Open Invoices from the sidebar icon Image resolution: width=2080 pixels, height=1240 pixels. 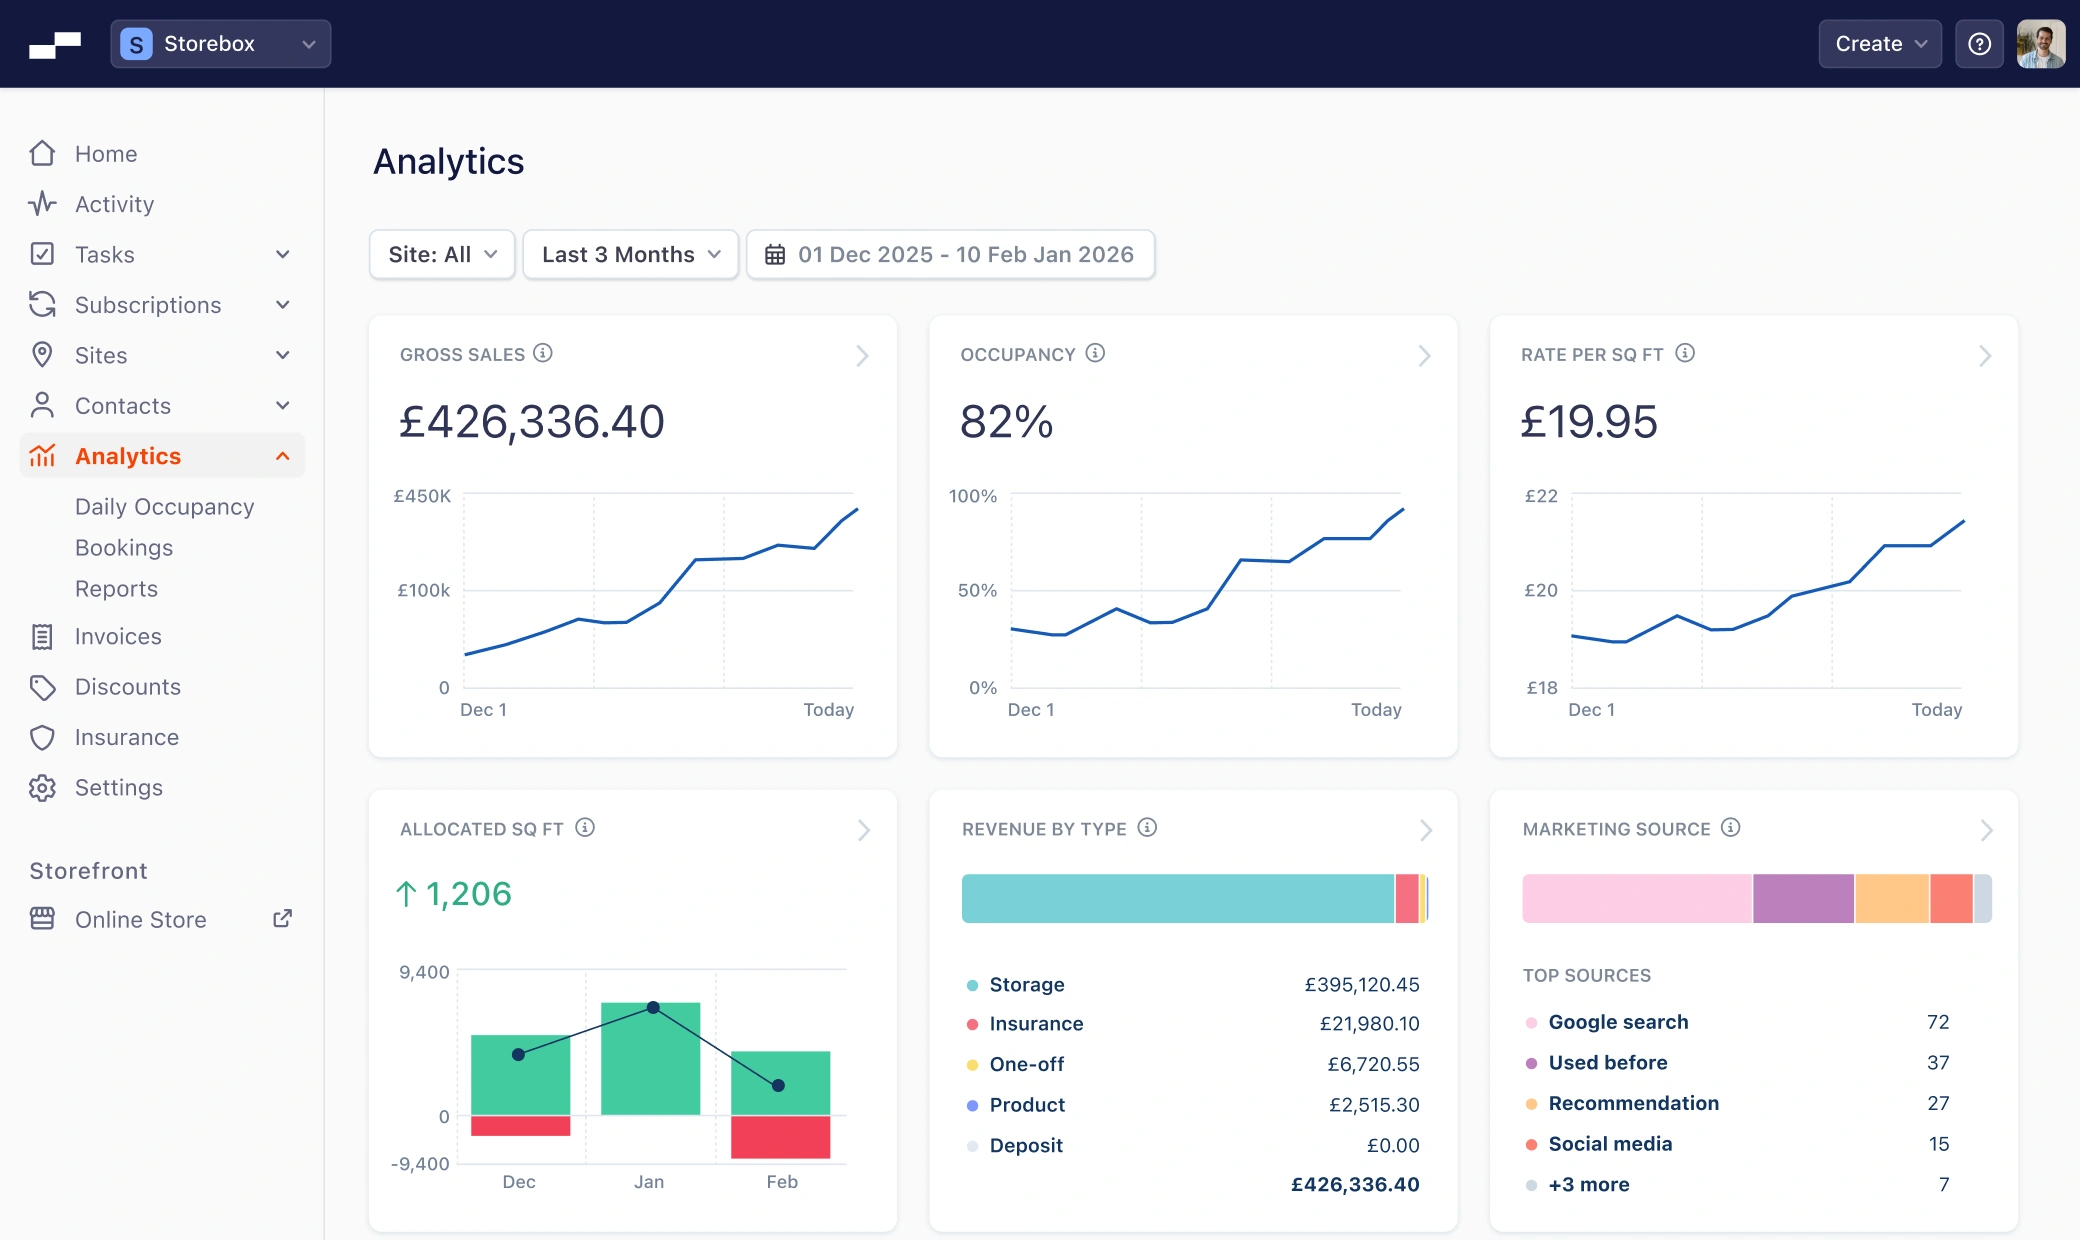pyautogui.click(x=41, y=636)
